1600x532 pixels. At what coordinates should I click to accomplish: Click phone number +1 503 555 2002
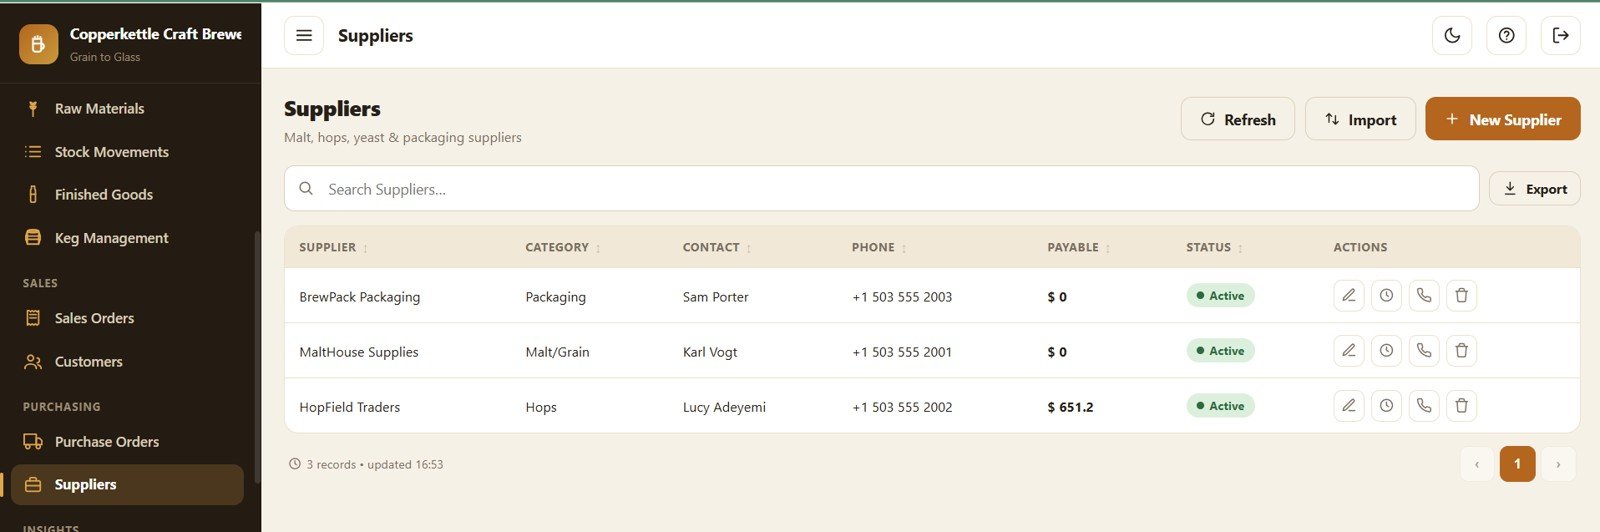pyautogui.click(x=902, y=407)
